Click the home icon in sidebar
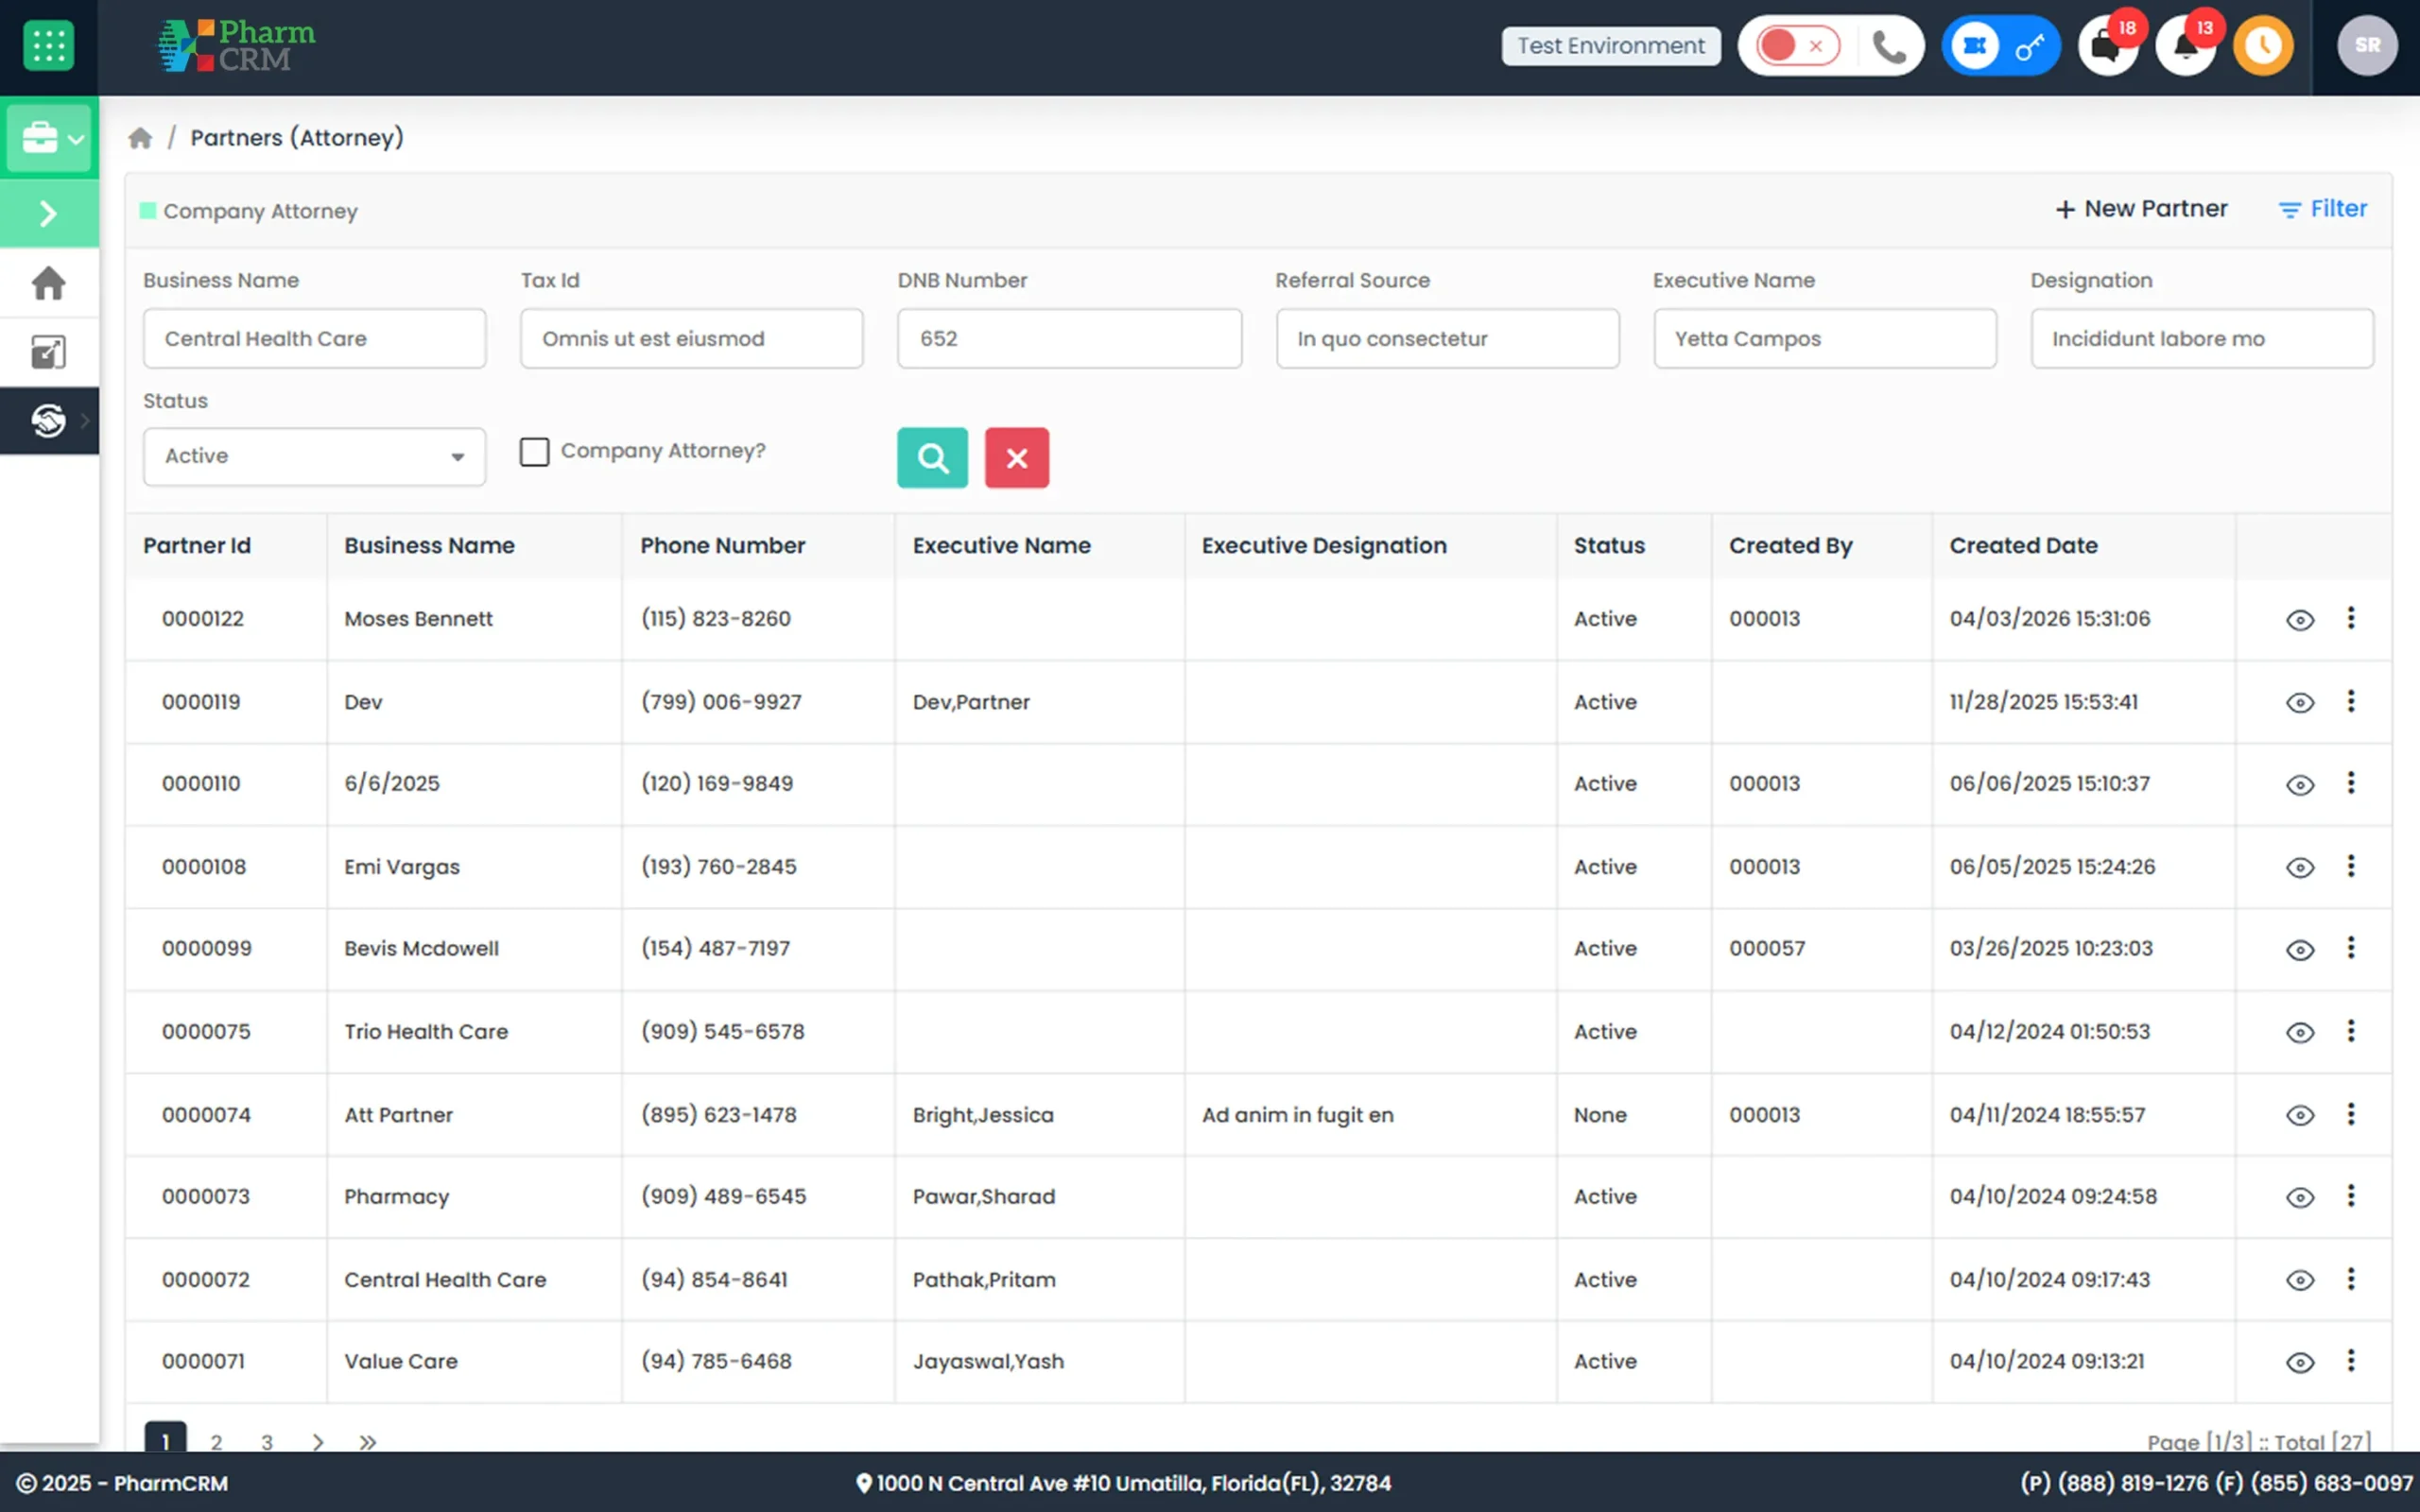Viewport: 2420px width, 1512px height. [x=49, y=283]
